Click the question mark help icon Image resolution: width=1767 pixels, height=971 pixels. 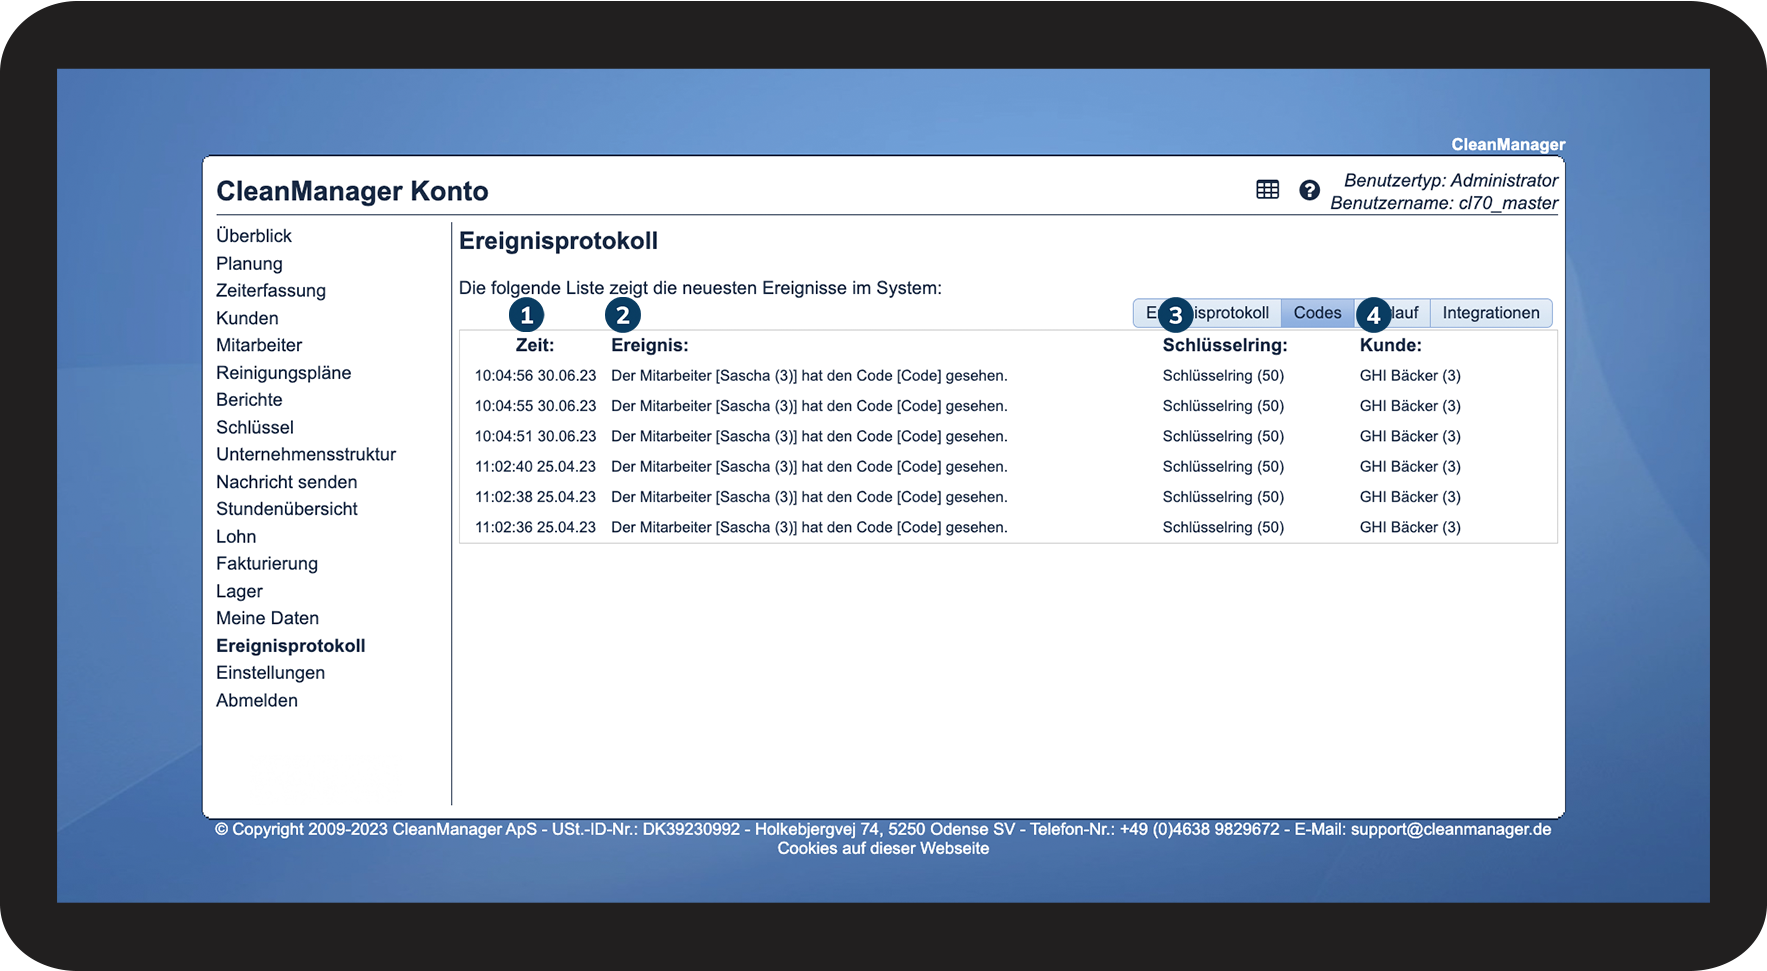(1309, 190)
